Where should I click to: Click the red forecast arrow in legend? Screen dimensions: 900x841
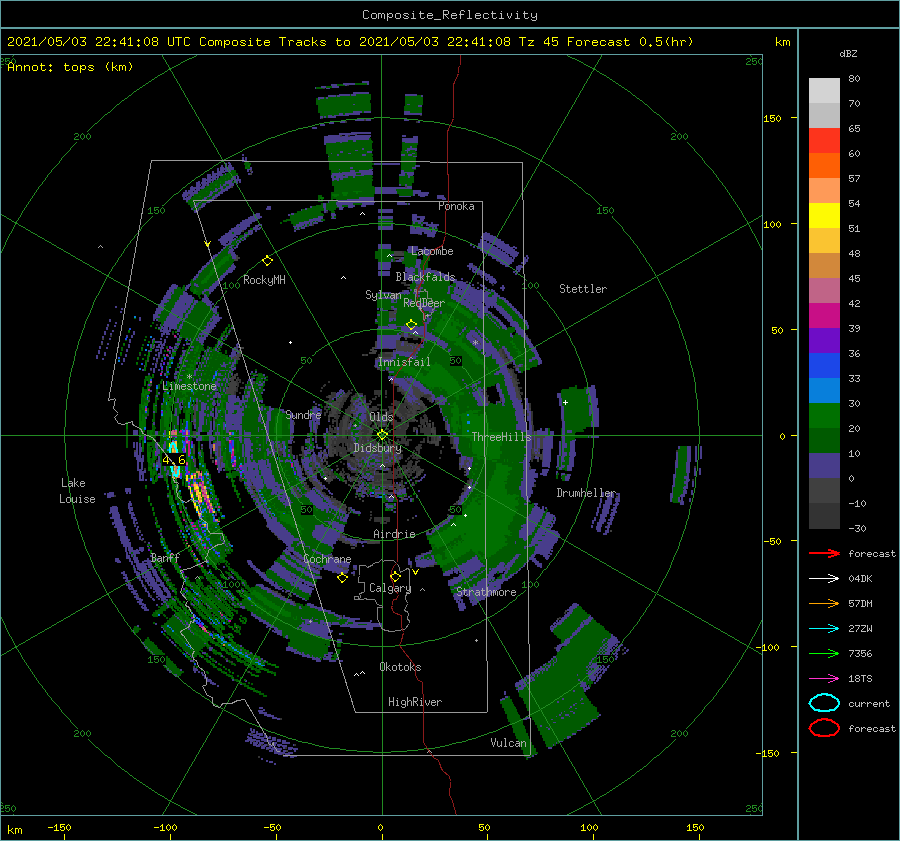click(x=824, y=553)
